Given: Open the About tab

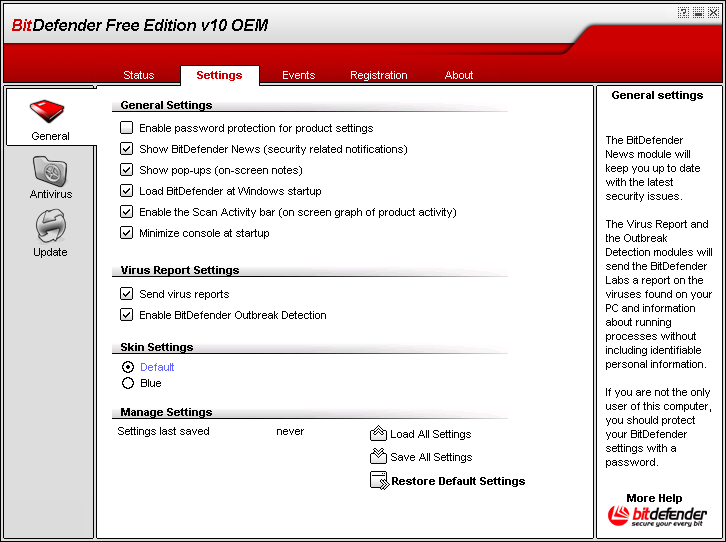Looking at the screenshot, I should [x=459, y=75].
